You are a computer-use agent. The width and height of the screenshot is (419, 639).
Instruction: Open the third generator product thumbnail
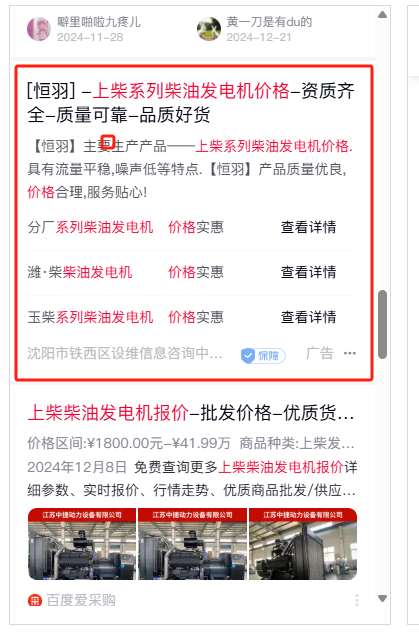[x=303, y=544]
